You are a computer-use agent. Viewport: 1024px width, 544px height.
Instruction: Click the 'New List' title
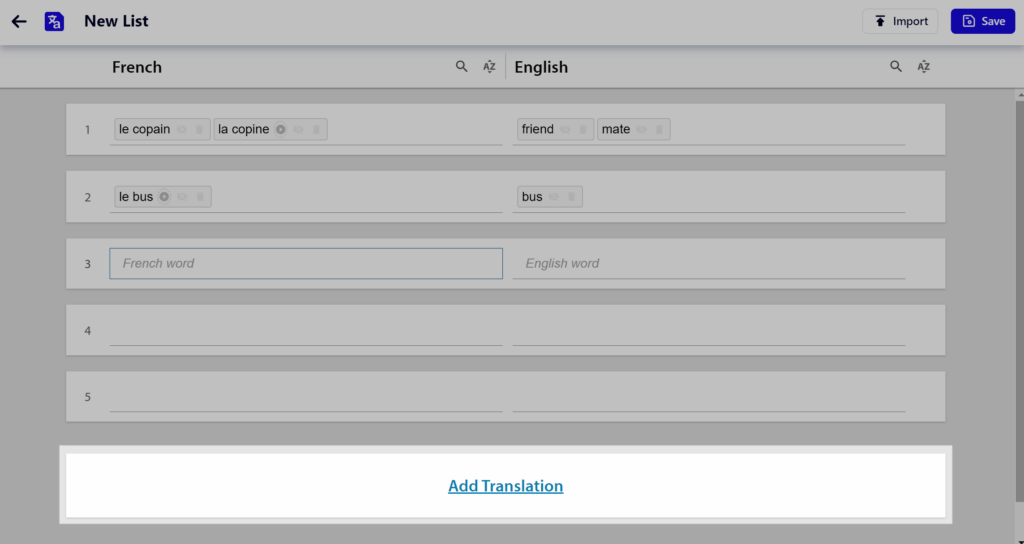116,22
